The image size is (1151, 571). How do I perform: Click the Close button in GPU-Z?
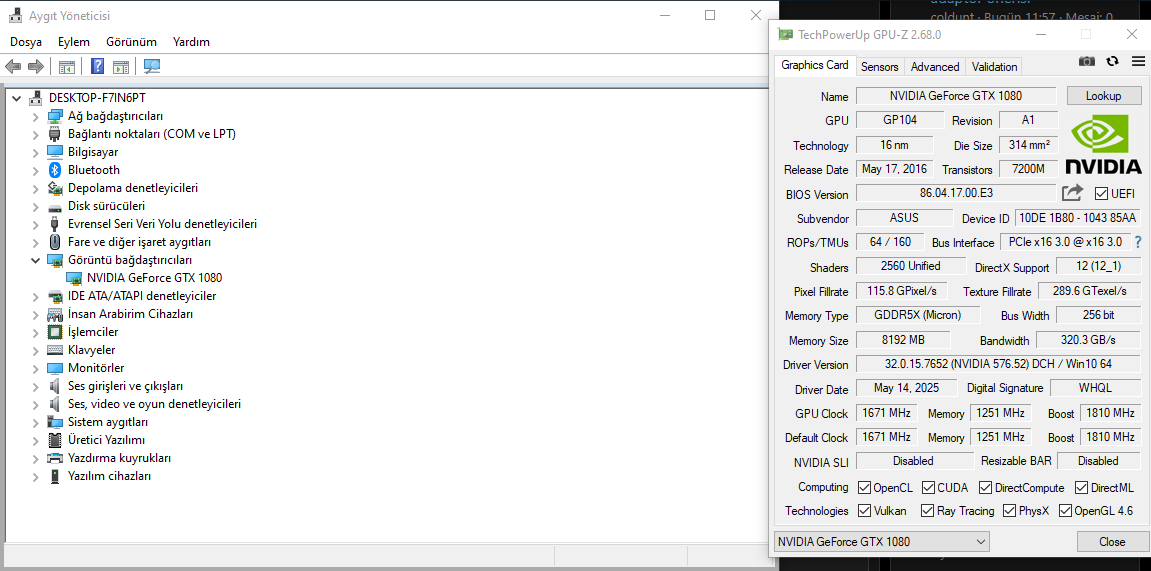(x=1111, y=542)
